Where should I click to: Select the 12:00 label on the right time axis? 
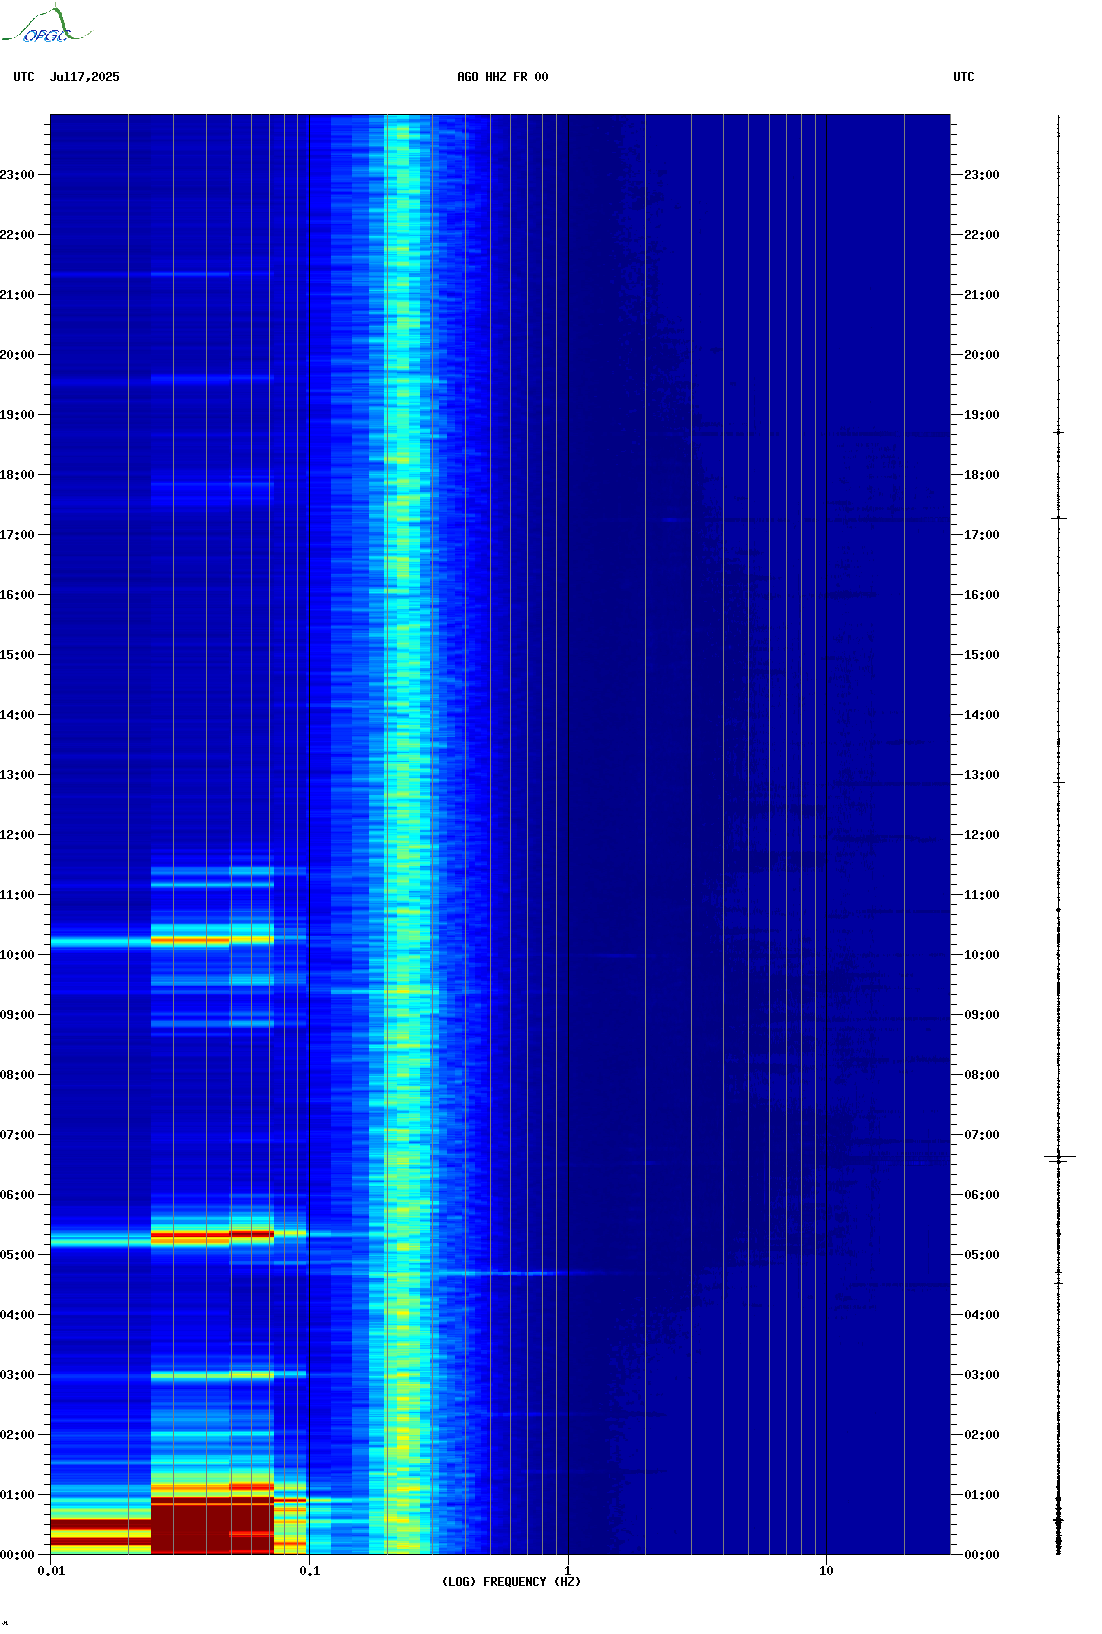982,835
